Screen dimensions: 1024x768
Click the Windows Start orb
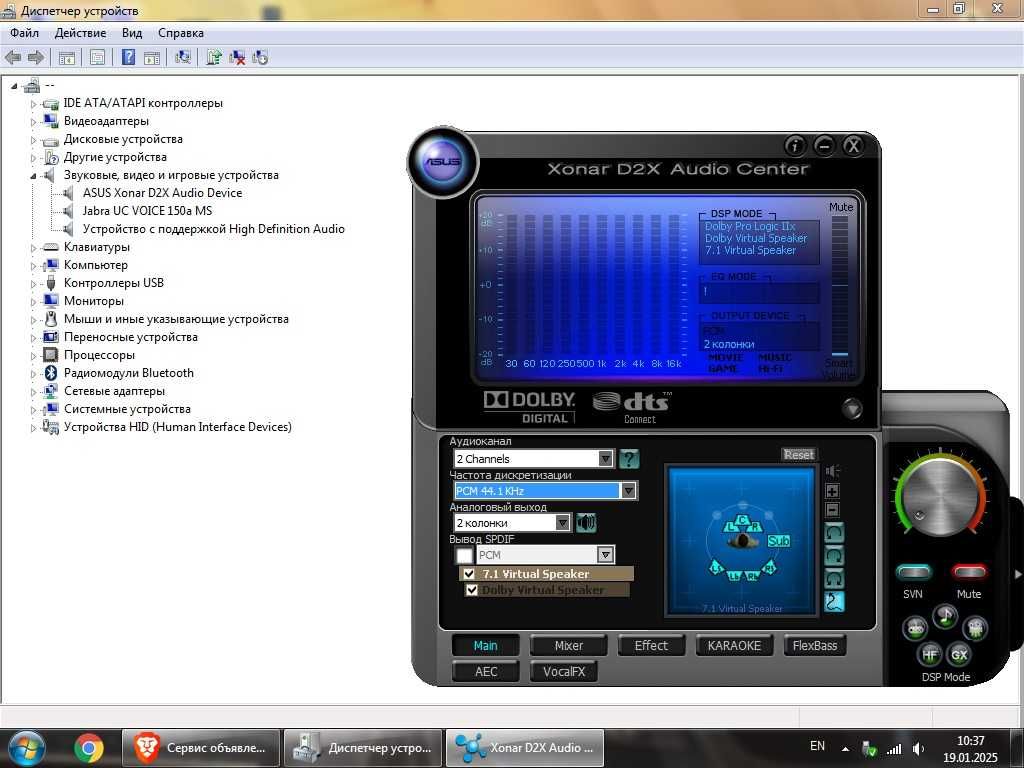(26, 748)
